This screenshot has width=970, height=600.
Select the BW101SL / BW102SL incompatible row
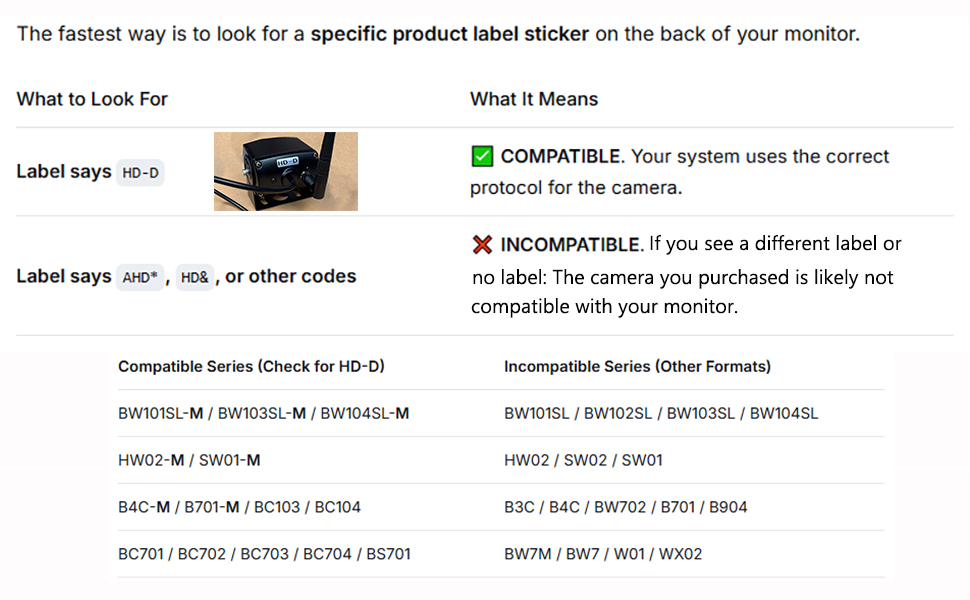click(x=661, y=413)
